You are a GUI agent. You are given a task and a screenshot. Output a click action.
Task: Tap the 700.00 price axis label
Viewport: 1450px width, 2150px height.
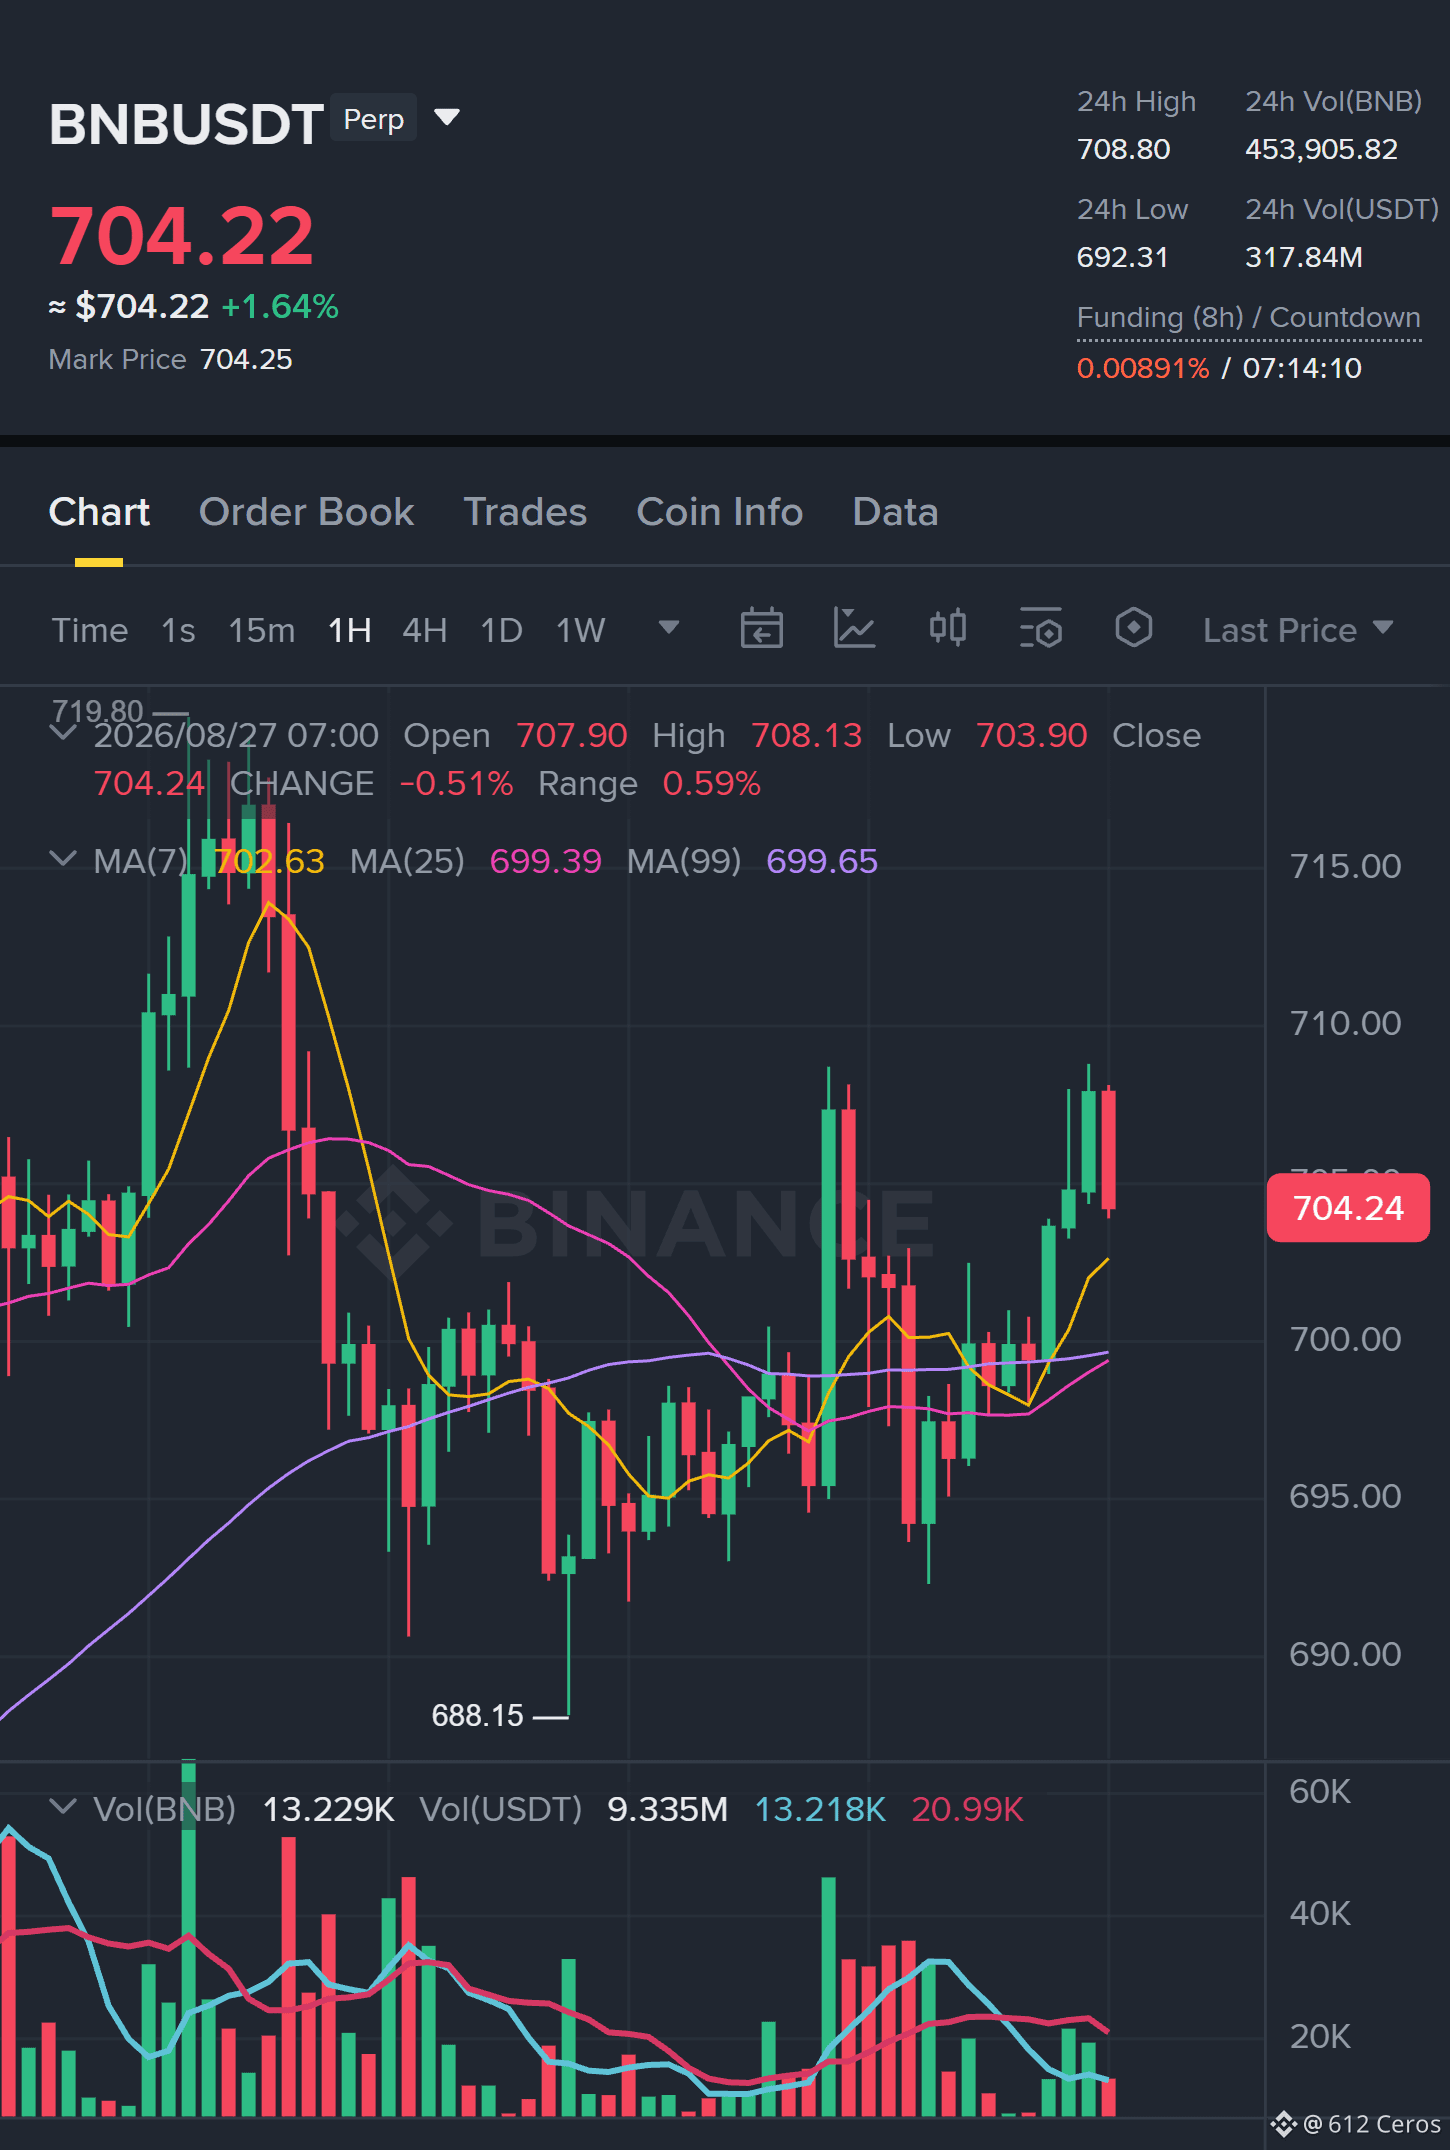[x=1345, y=1339]
